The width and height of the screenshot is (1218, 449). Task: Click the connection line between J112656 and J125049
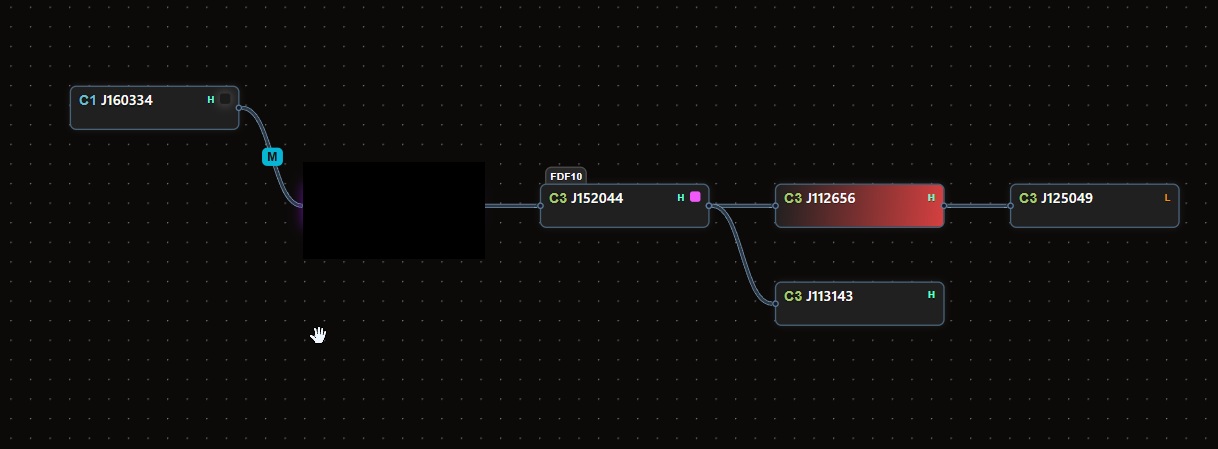point(977,205)
